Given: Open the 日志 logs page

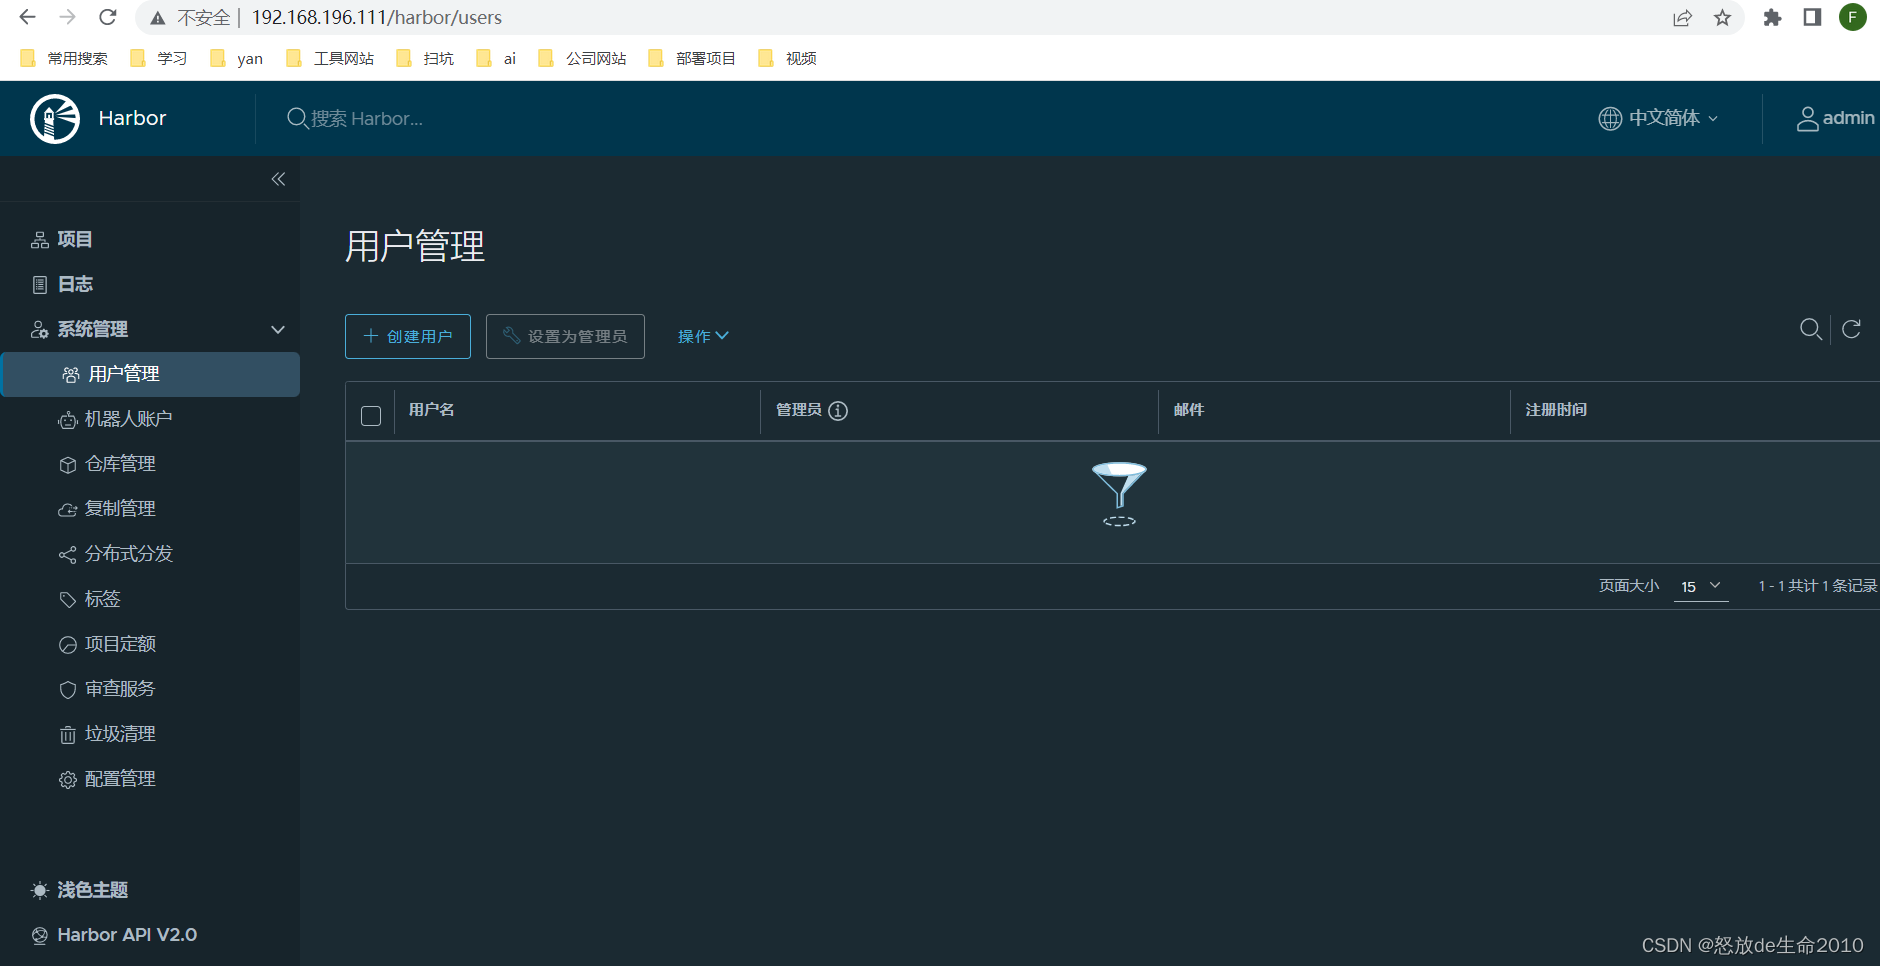Looking at the screenshot, I should click(x=75, y=284).
